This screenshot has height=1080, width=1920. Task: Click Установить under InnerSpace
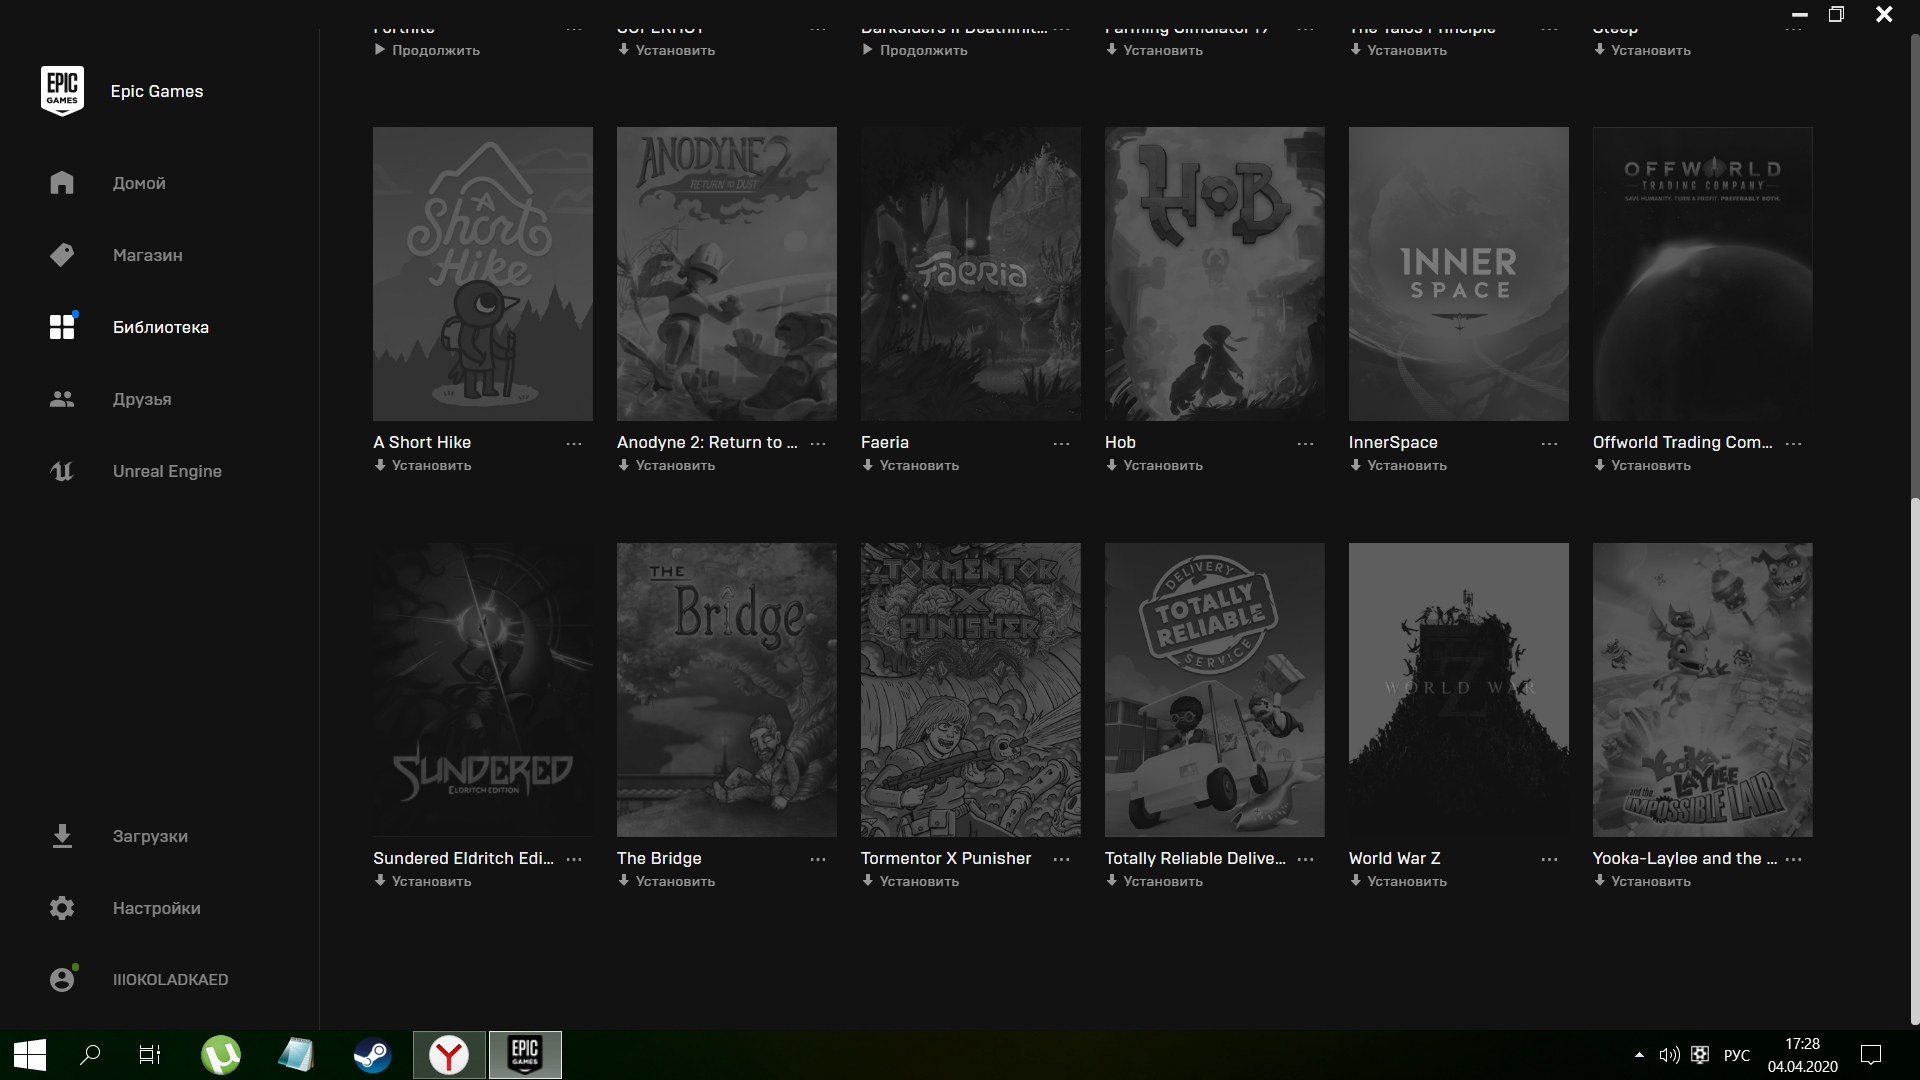[1398, 465]
